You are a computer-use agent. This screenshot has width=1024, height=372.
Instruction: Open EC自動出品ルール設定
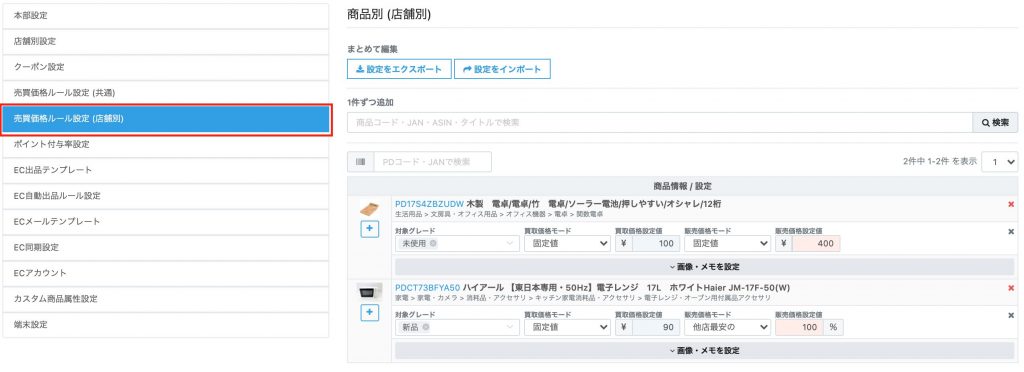coord(165,196)
